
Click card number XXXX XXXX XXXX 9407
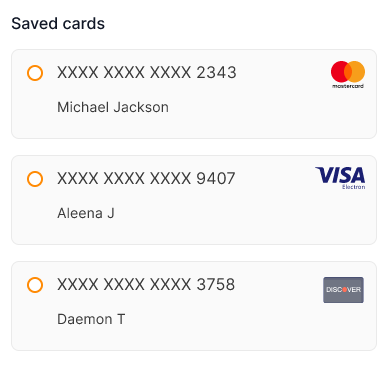click(x=146, y=179)
